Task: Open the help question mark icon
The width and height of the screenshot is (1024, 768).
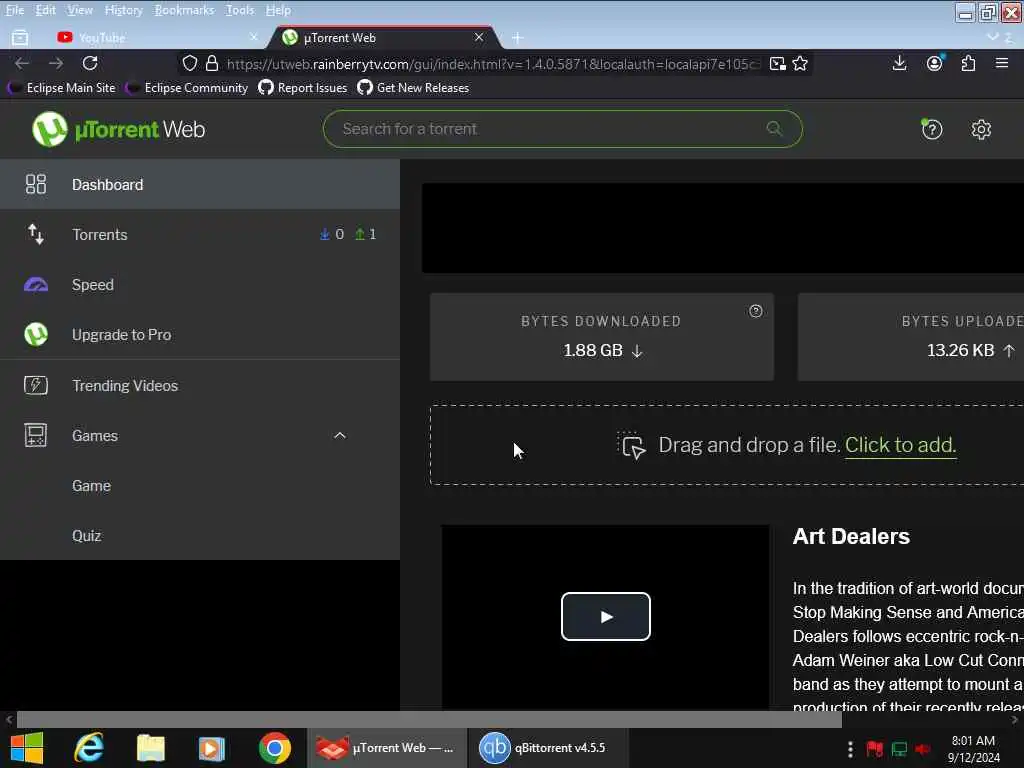Action: pyautogui.click(x=931, y=129)
